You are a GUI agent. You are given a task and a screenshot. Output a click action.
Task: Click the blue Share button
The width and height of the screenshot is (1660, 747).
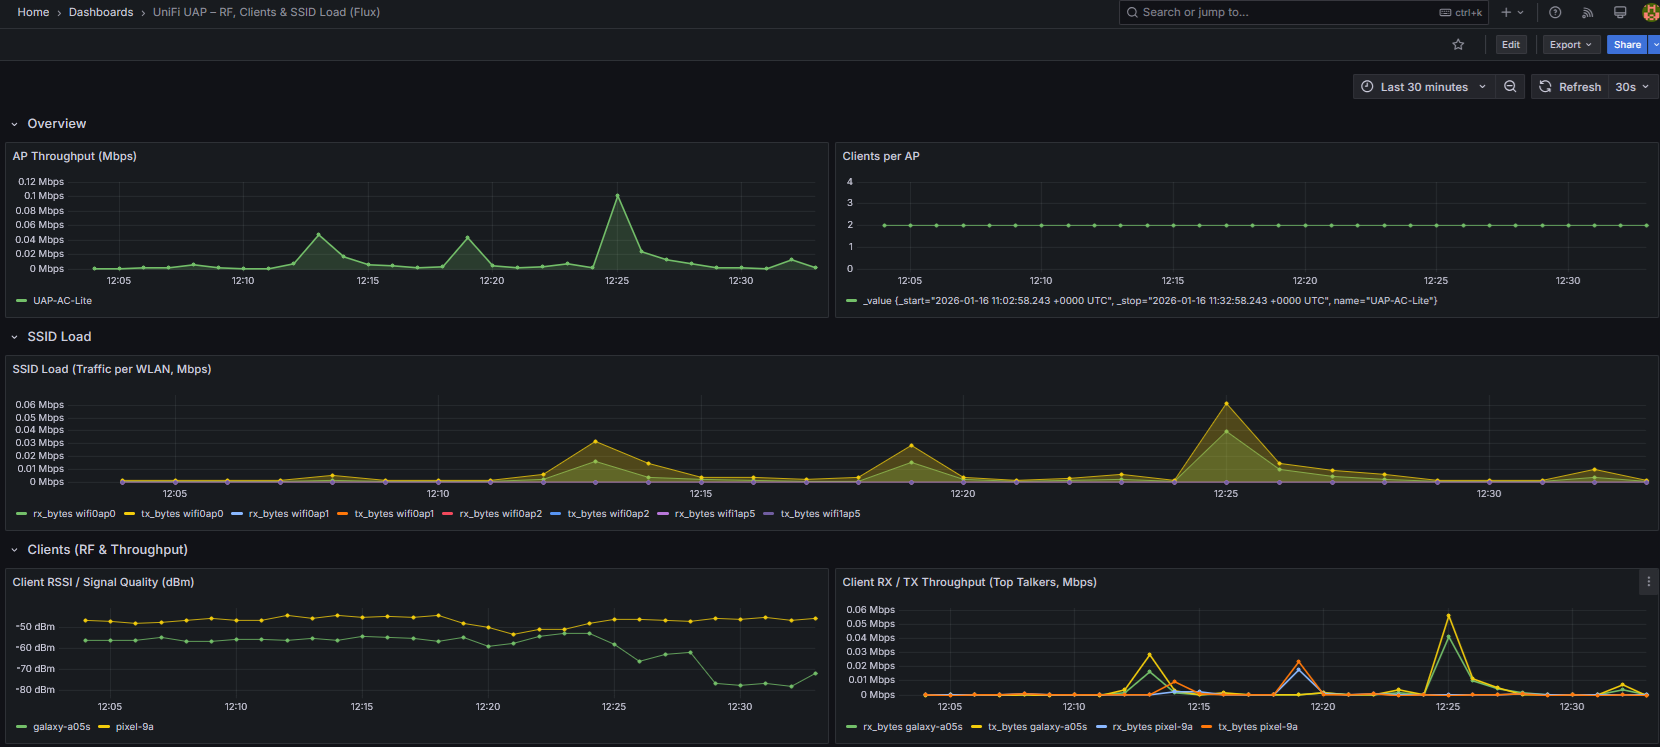pos(1626,45)
